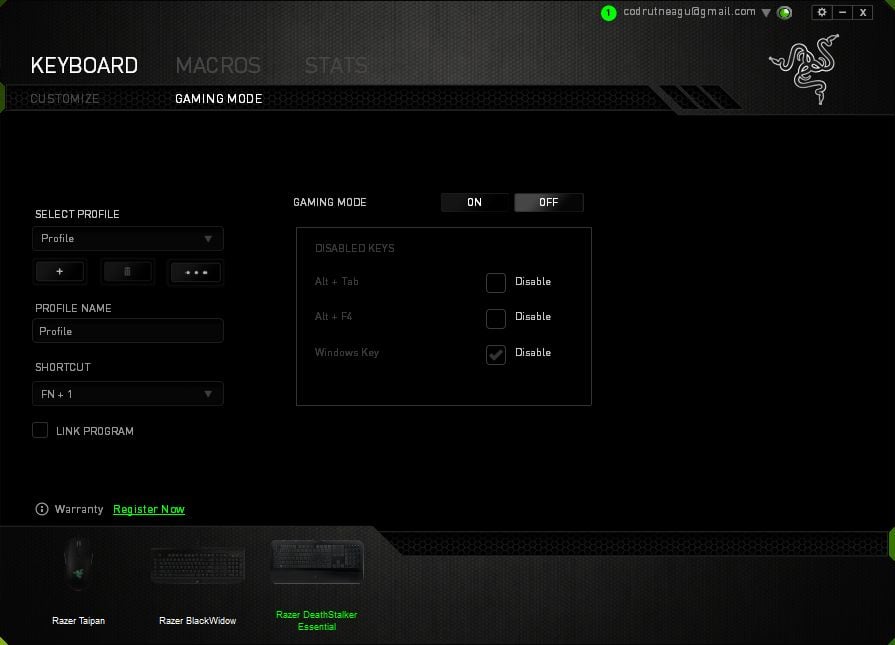Expand the Shortcut FN + 1 dropdown

click(128, 394)
